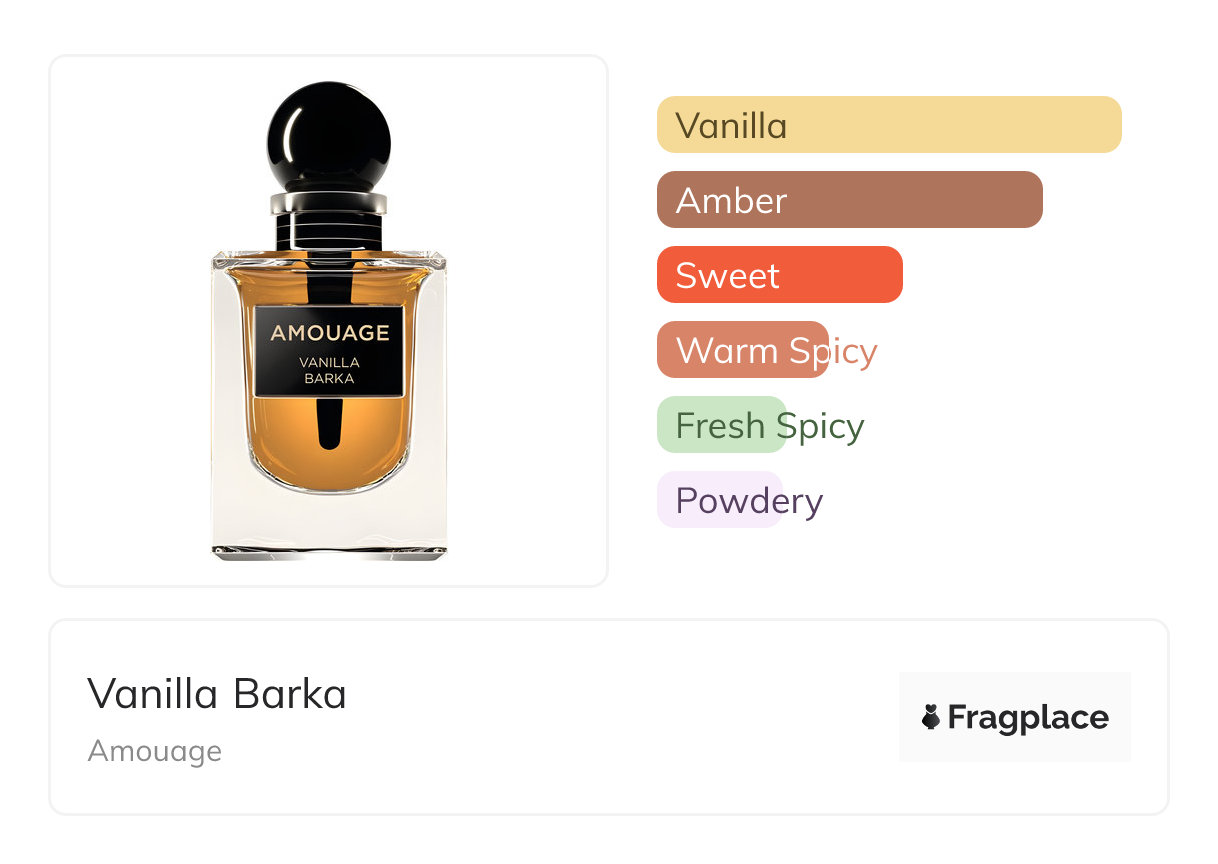Select the lilac Powdery accord bar
The image size is (1218, 864).
click(x=719, y=500)
